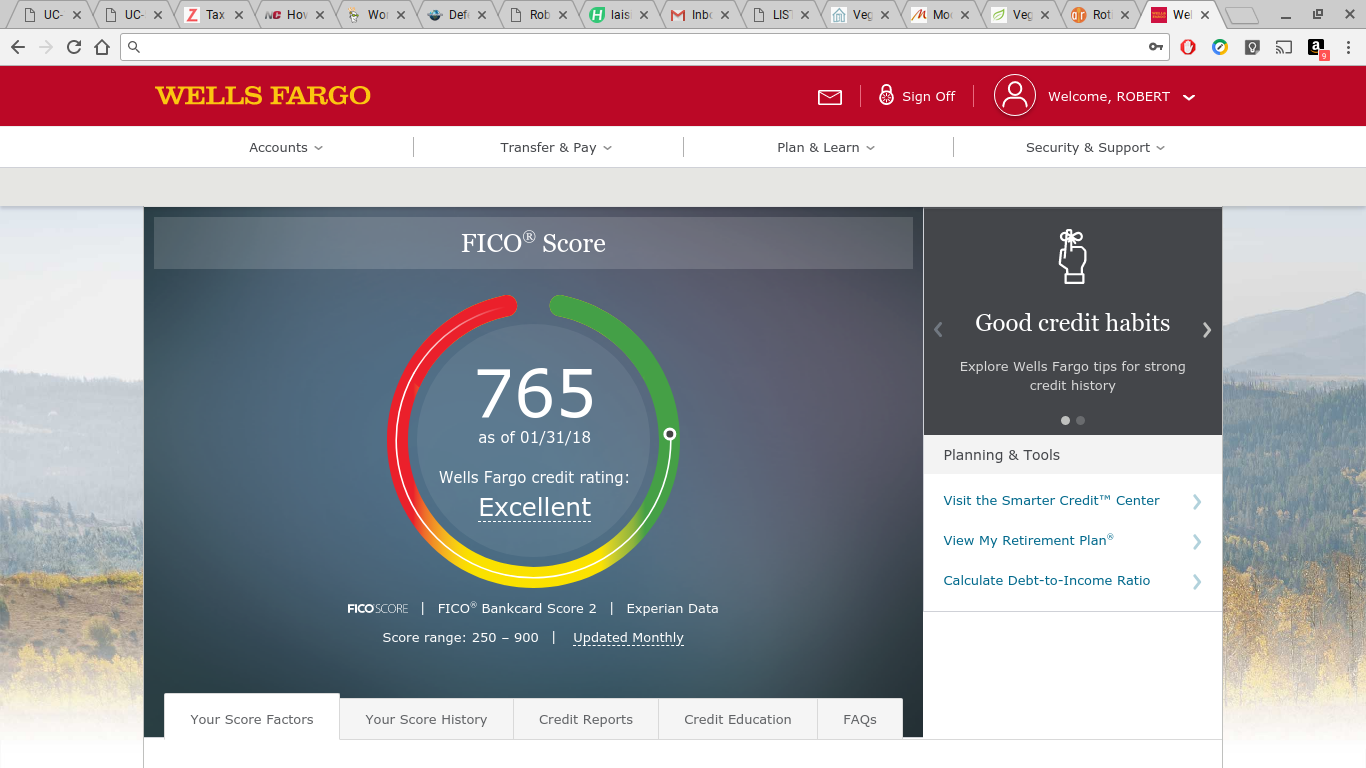Screen dimensions: 1366x768
Task: Open the secure messages envelope icon
Action: tap(829, 97)
